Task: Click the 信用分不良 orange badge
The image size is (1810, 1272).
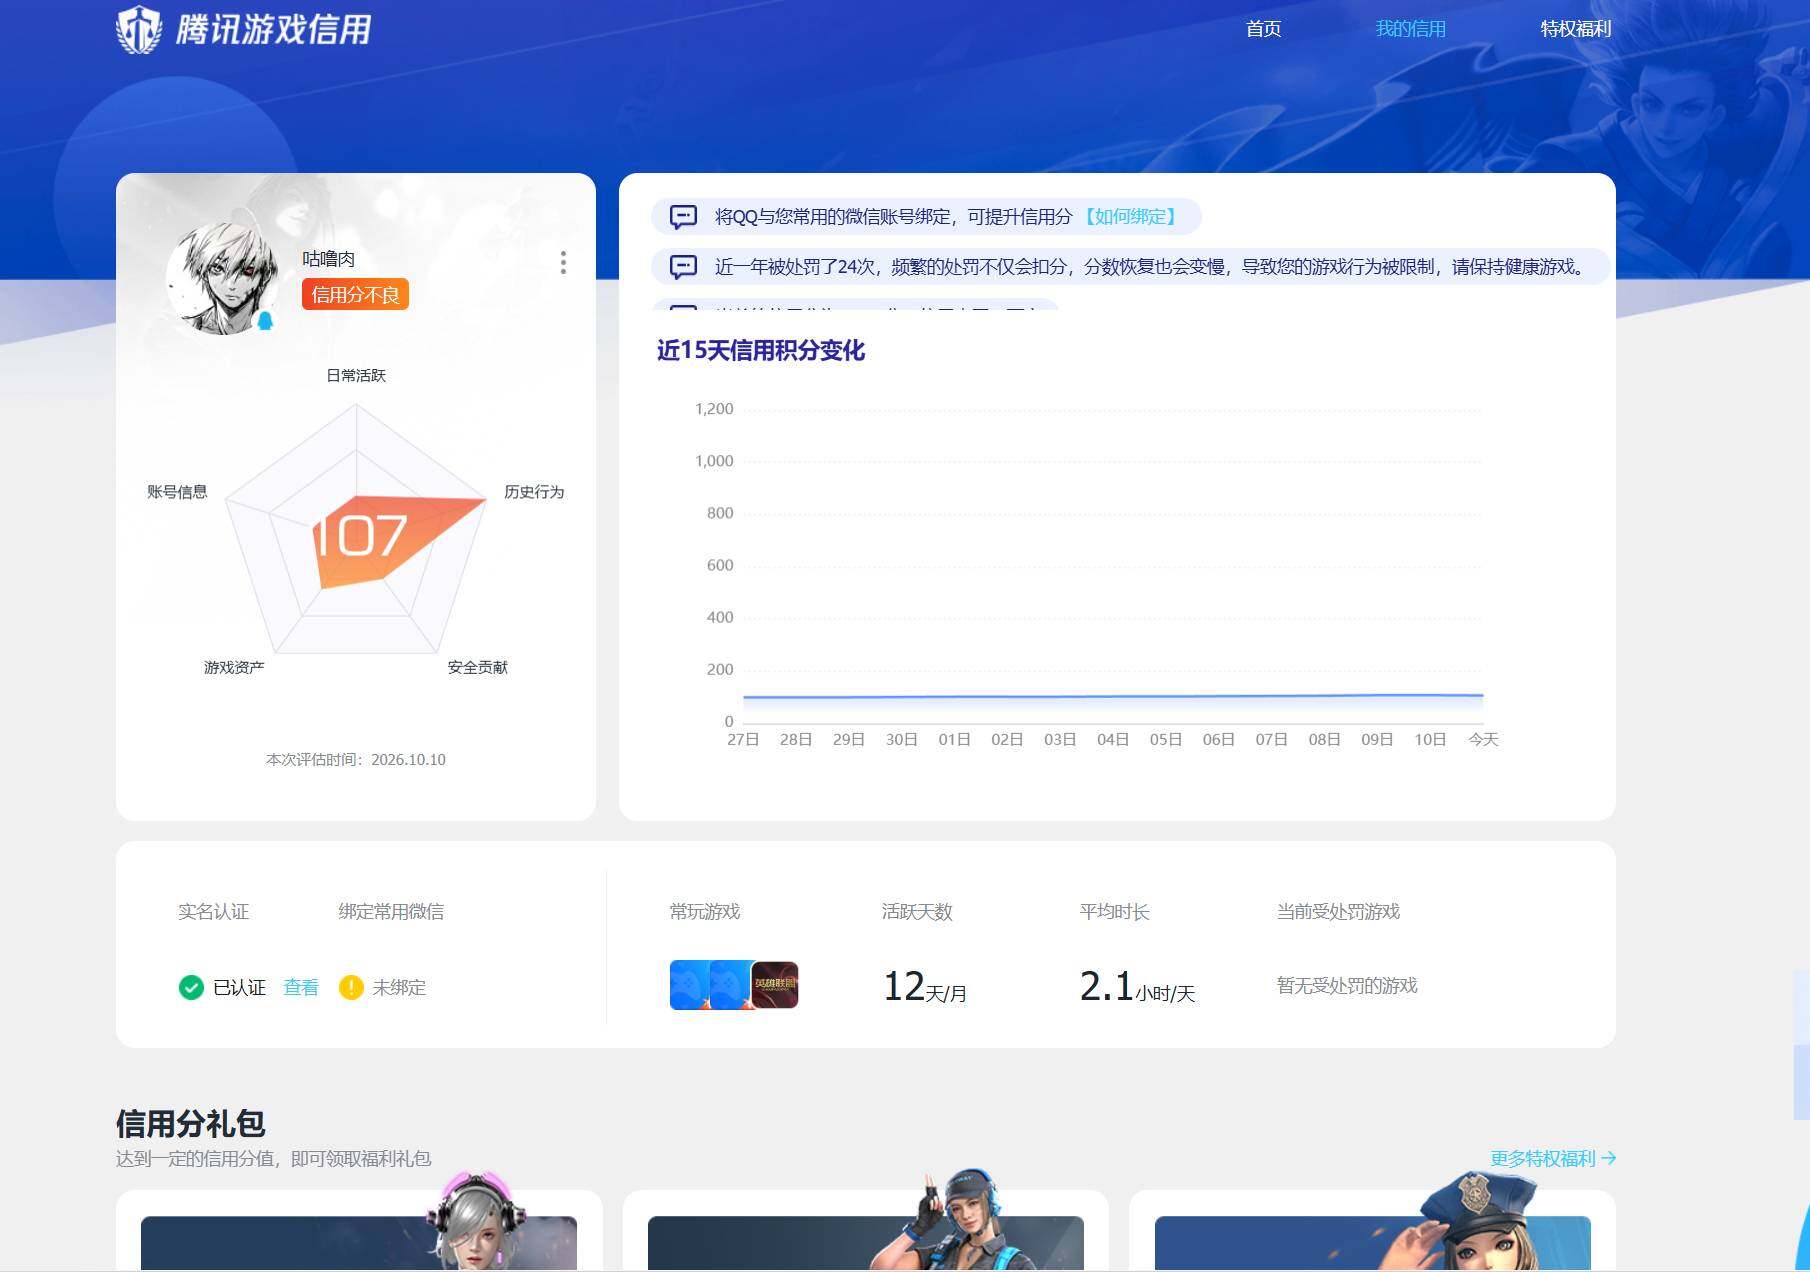Action: pos(355,294)
